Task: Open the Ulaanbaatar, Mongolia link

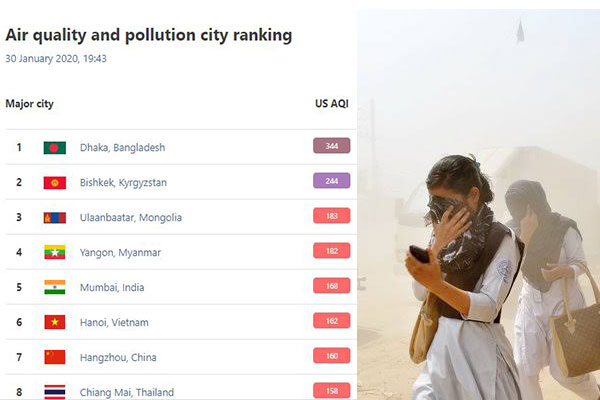Action: tap(130, 217)
